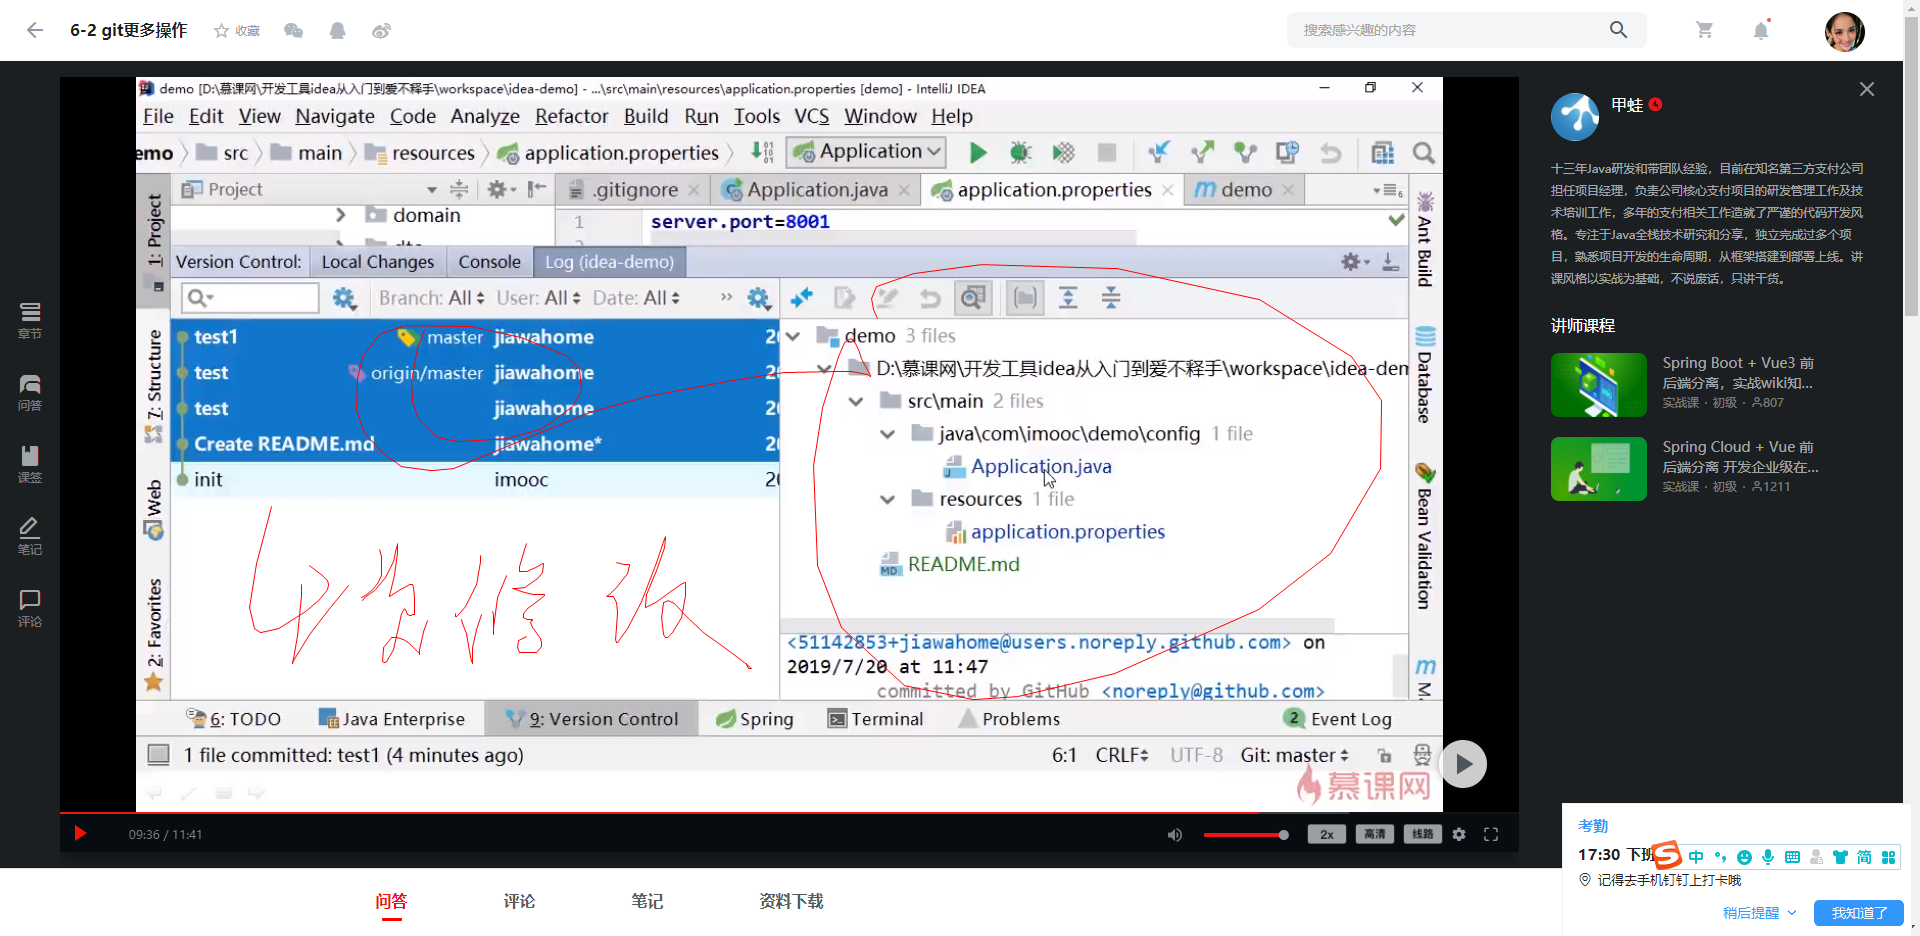Click the Show History clock icon
This screenshot has height=936, width=1920.
point(1287,153)
